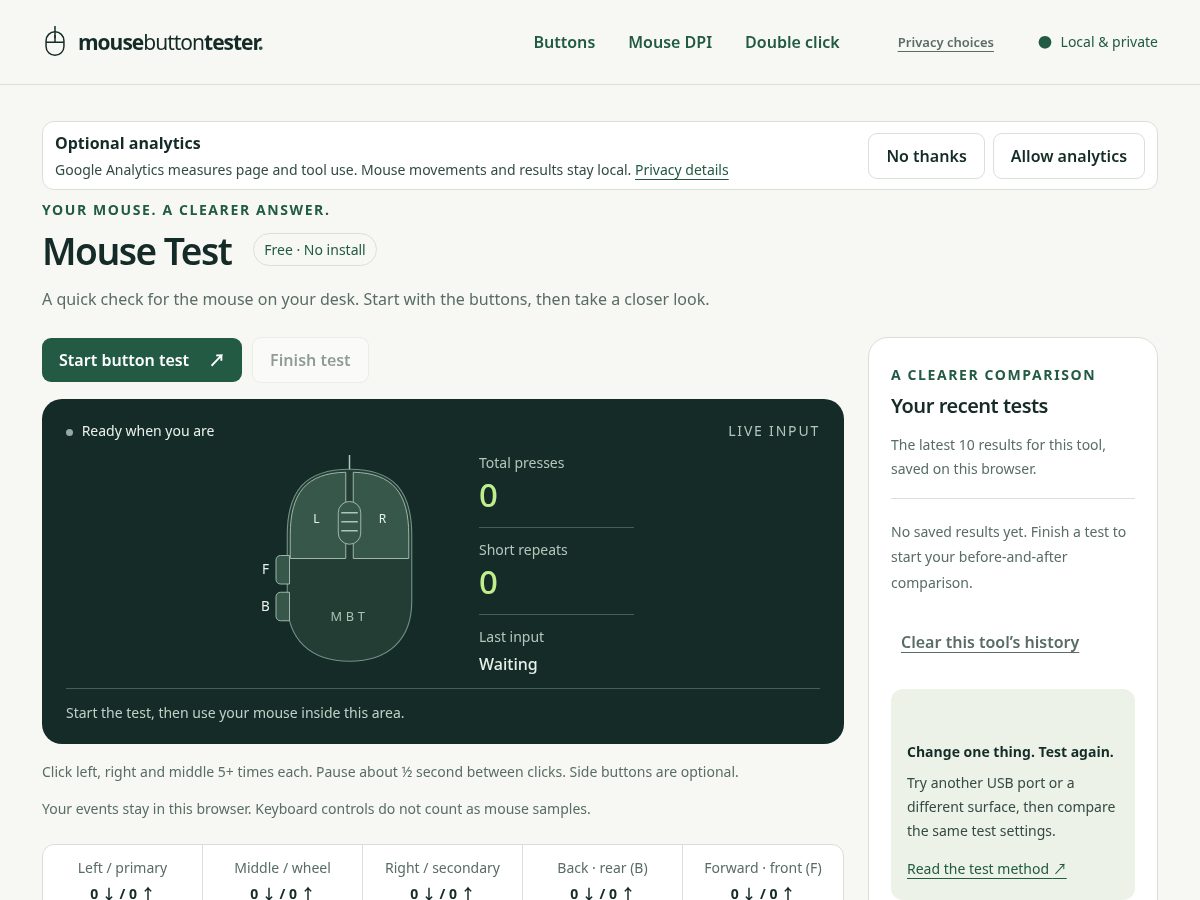Click the MBT mouse body on diagram
Image resolution: width=1200 pixels, height=900 pixels.
tap(349, 612)
